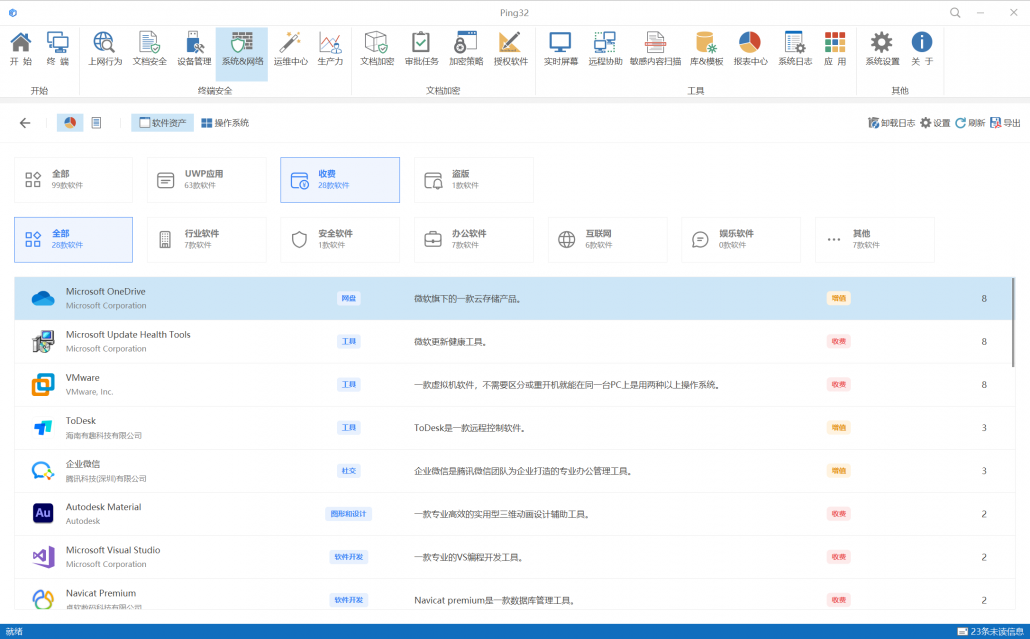Open 23条未读信息 in status bar
This screenshot has height=639, width=1030.
[991, 631]
